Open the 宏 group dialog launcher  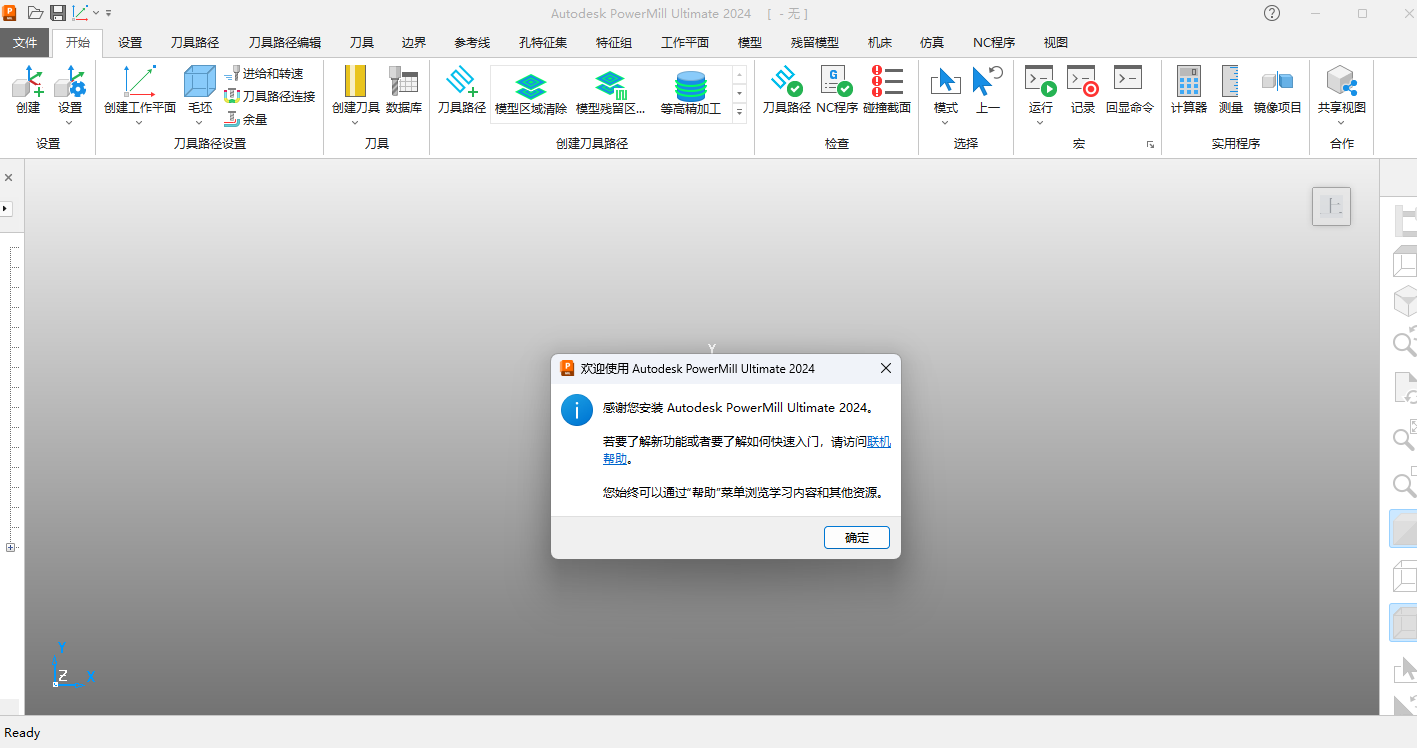[x=1151, y=145]
